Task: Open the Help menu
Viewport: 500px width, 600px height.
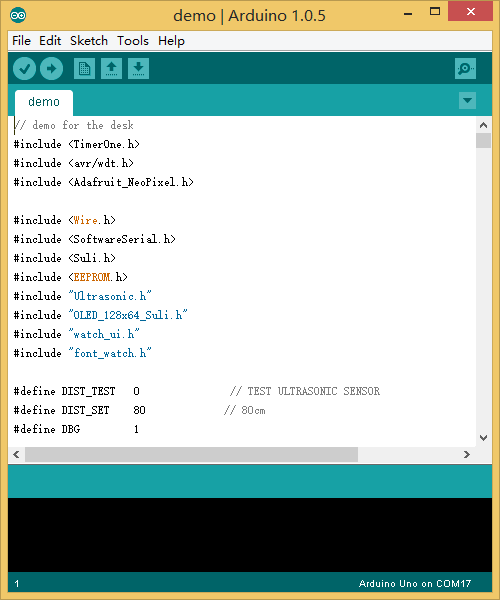Action: pyautogui.click(x=171, y=41)
